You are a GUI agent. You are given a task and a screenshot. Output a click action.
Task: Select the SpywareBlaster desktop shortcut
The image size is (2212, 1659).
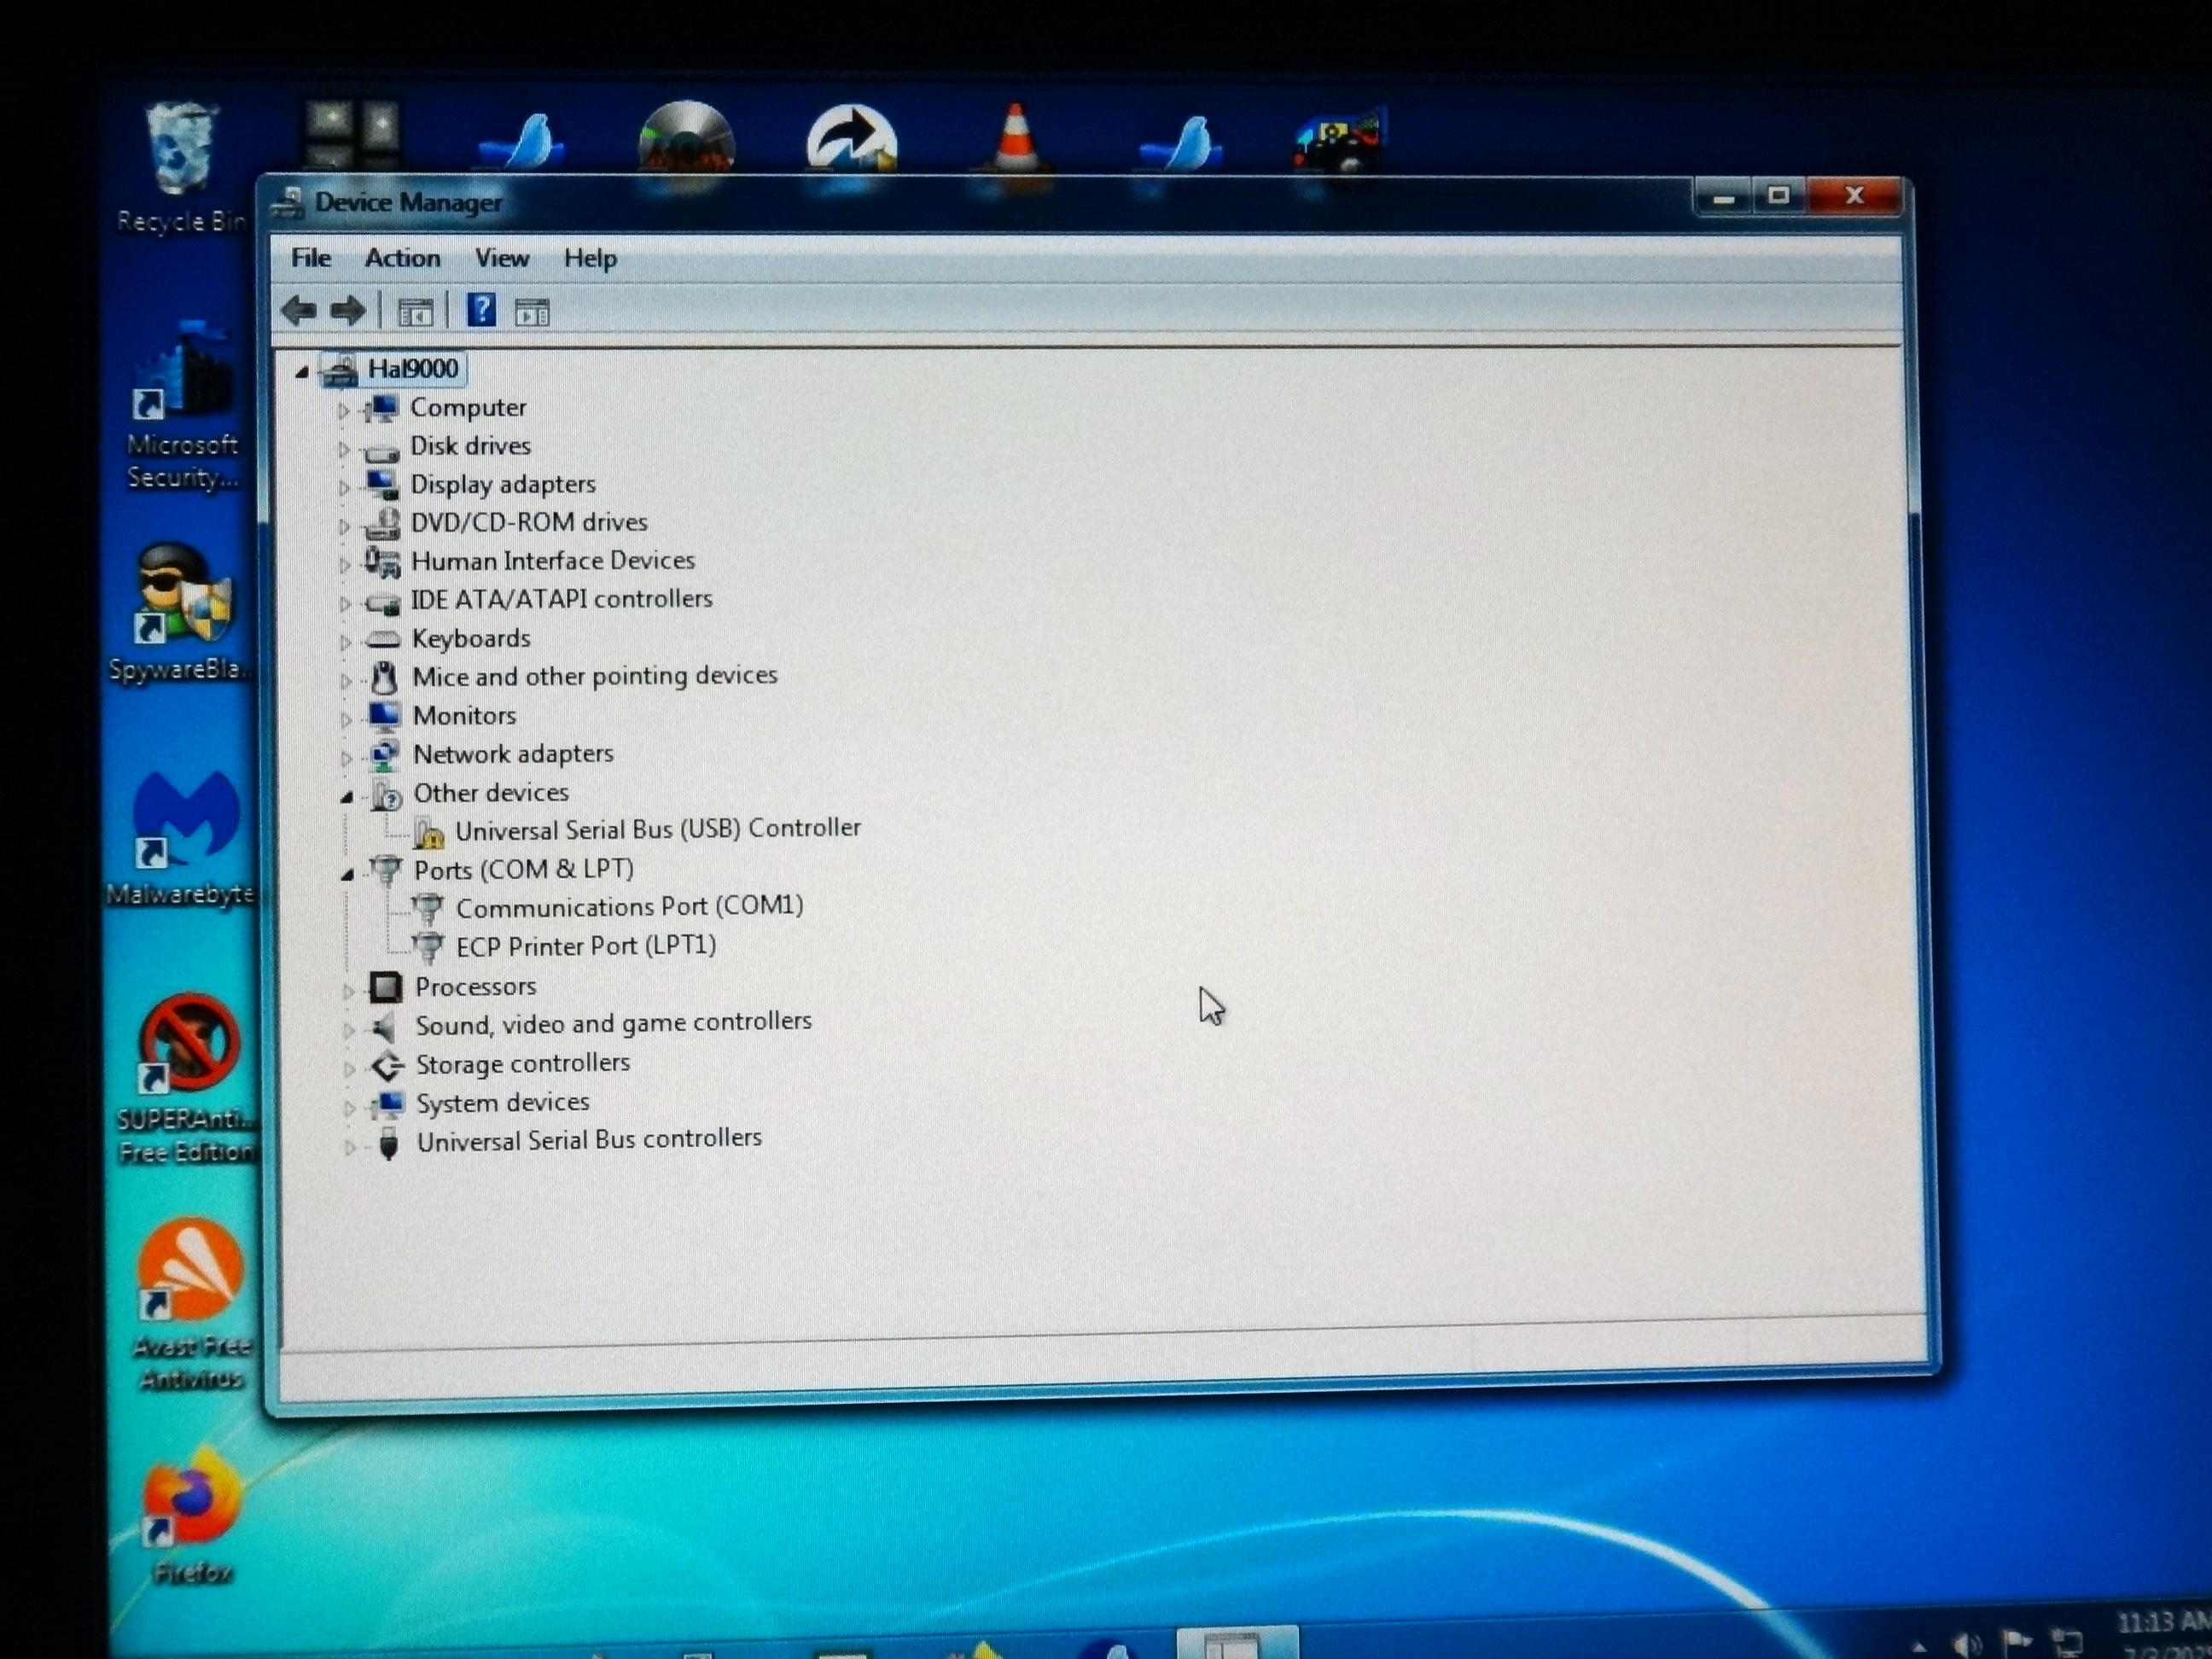(180, 612)
